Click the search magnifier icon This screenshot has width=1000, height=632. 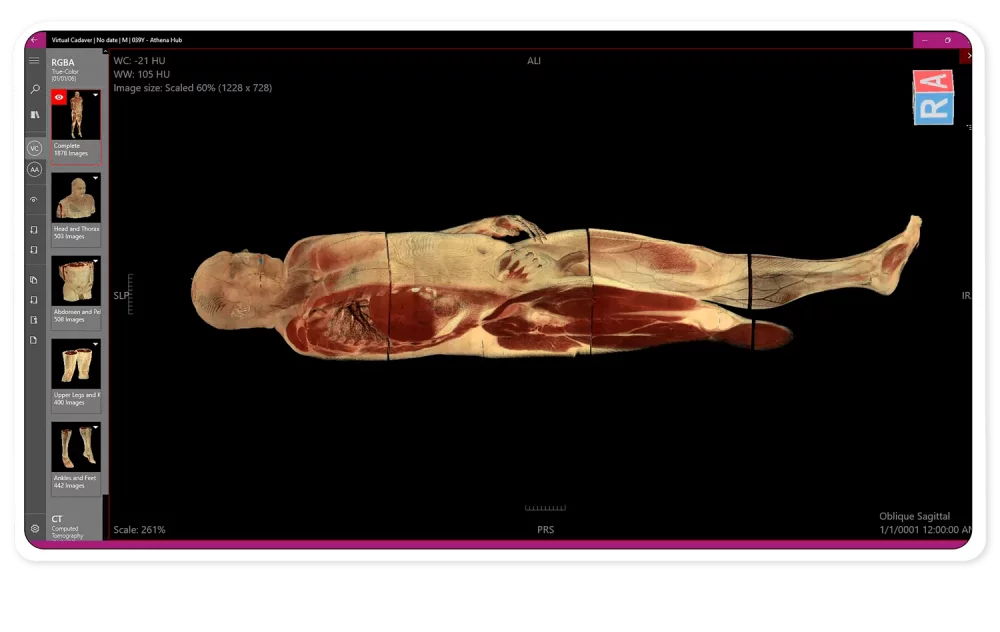(34, 89)
